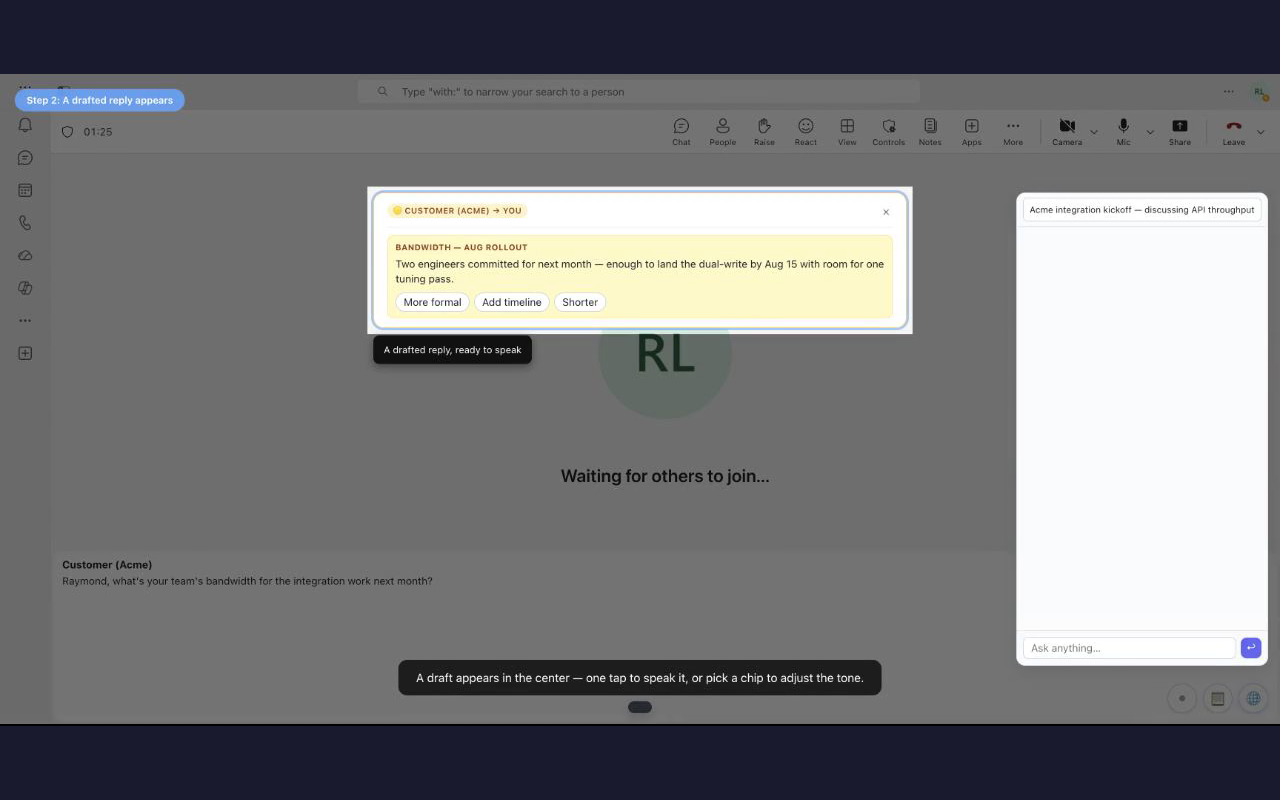The height and width of the screenshot is (800, 1280).
Task: Expand the Mic options arrow
Action: 1150,131
